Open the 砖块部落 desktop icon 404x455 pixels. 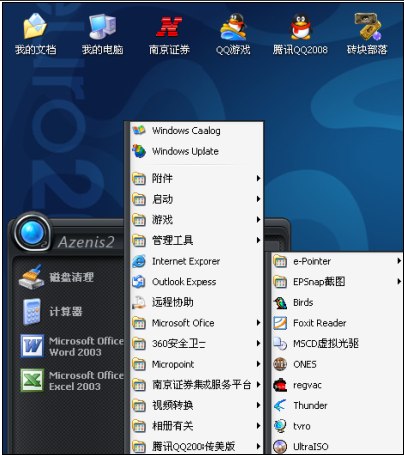pyautogui.click(x=367, y=27)
